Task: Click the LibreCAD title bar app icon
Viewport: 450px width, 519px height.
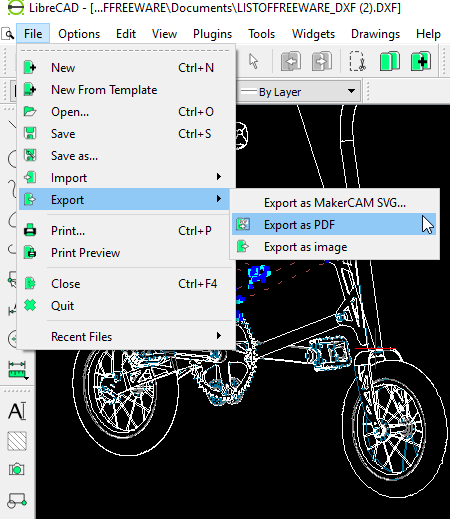Action: tap(15, 7)
